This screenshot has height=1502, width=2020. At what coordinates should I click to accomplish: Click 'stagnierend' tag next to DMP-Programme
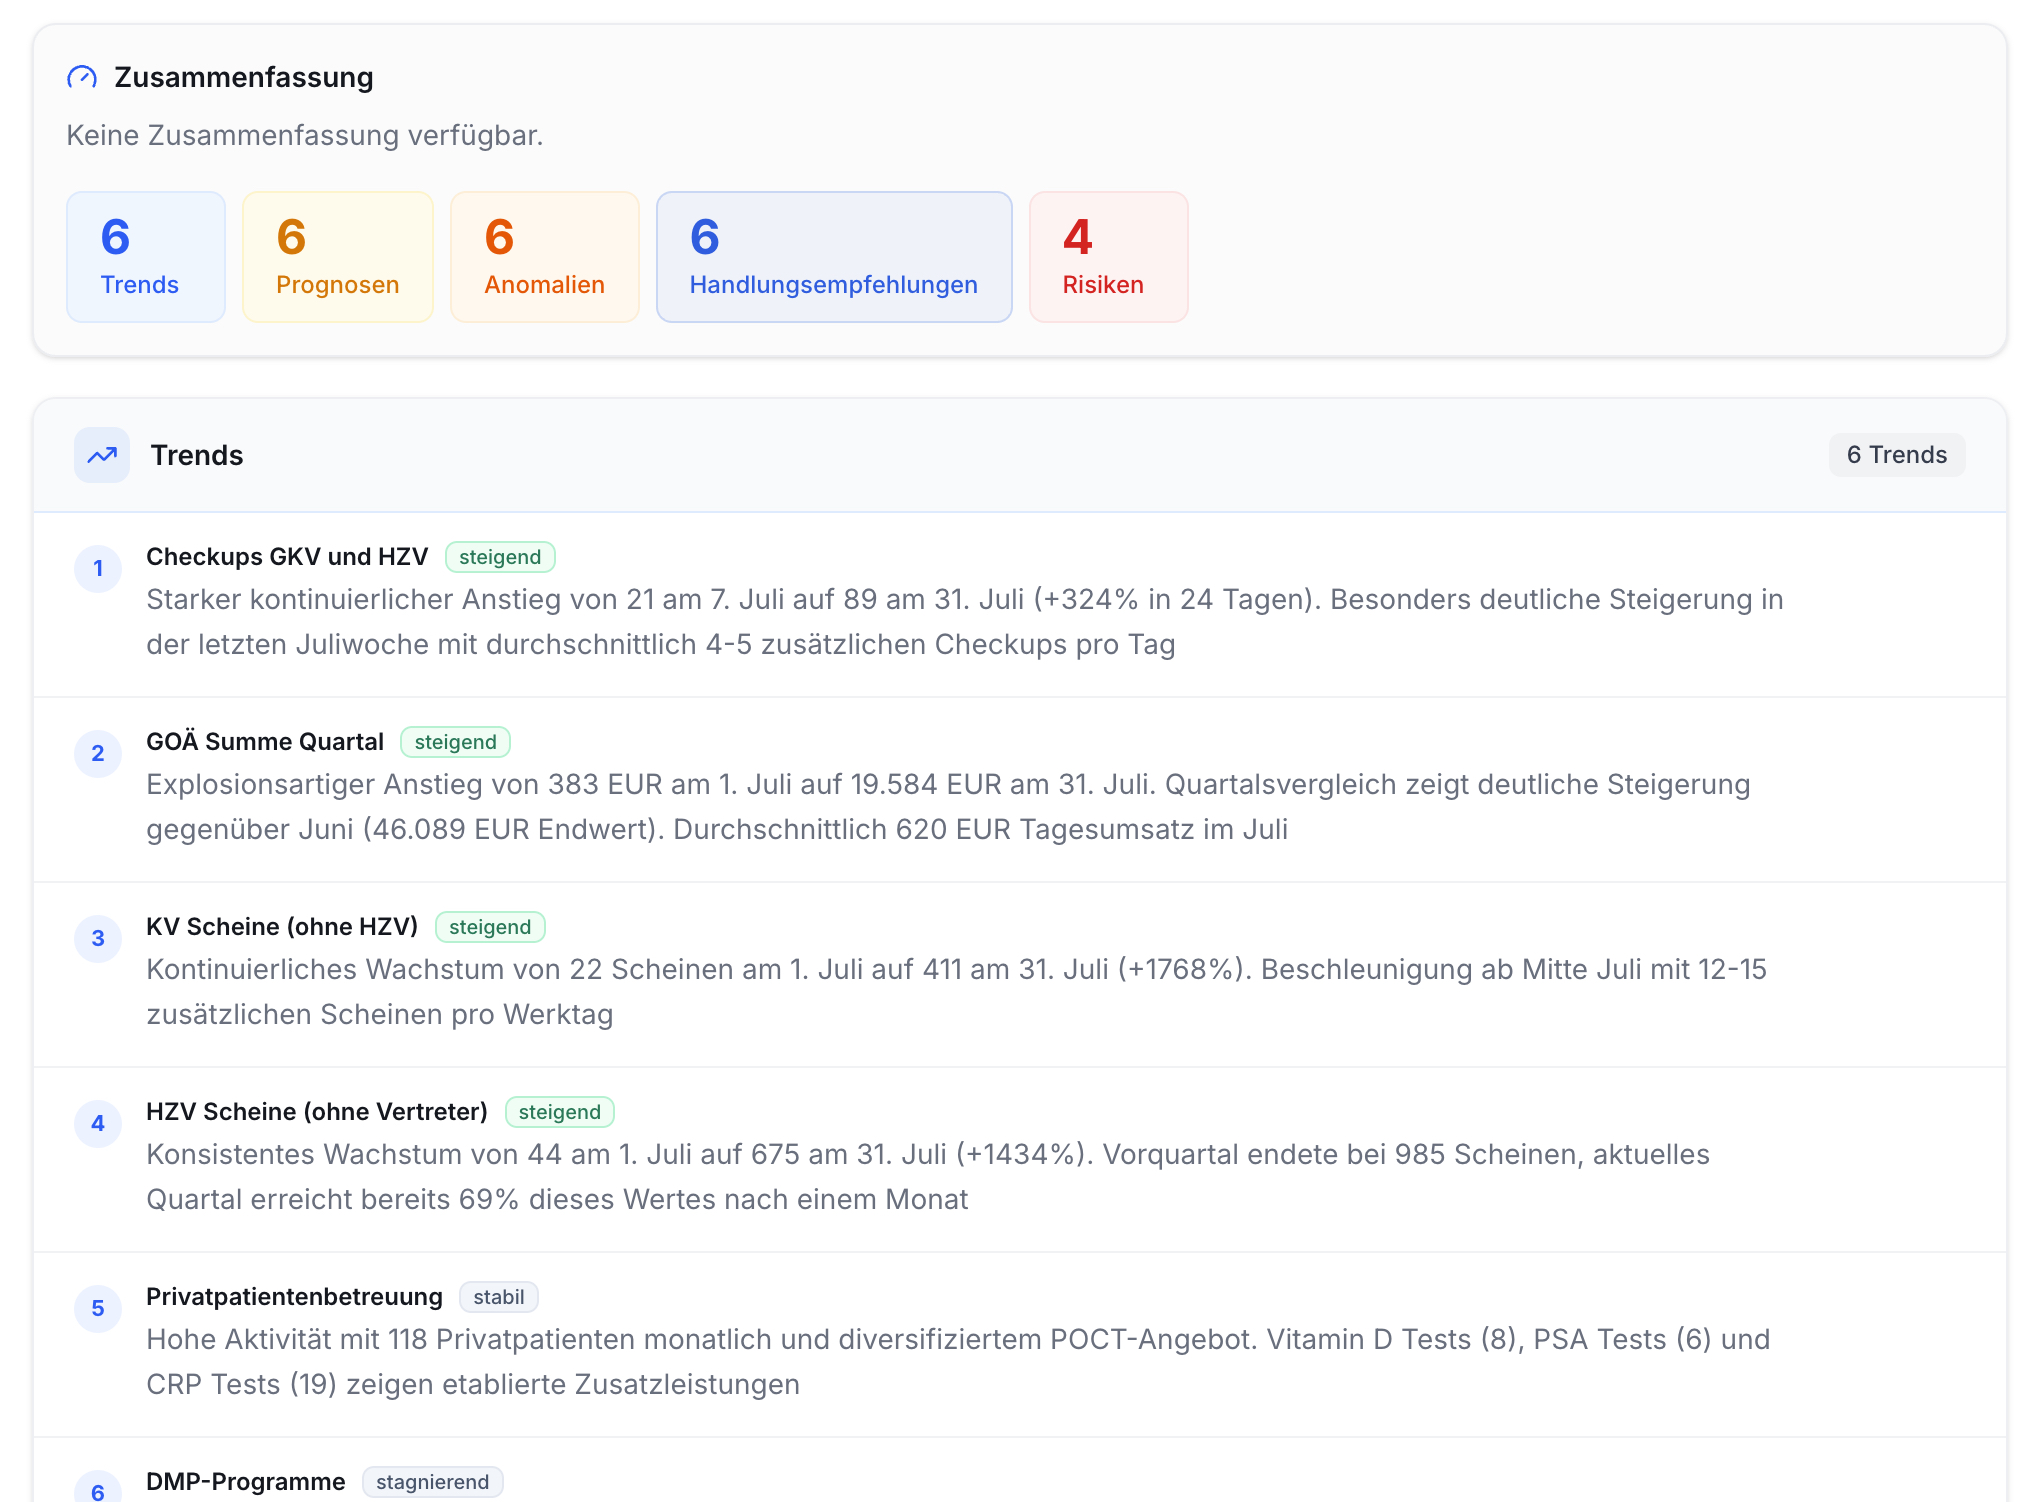[x=433, y=1482]
